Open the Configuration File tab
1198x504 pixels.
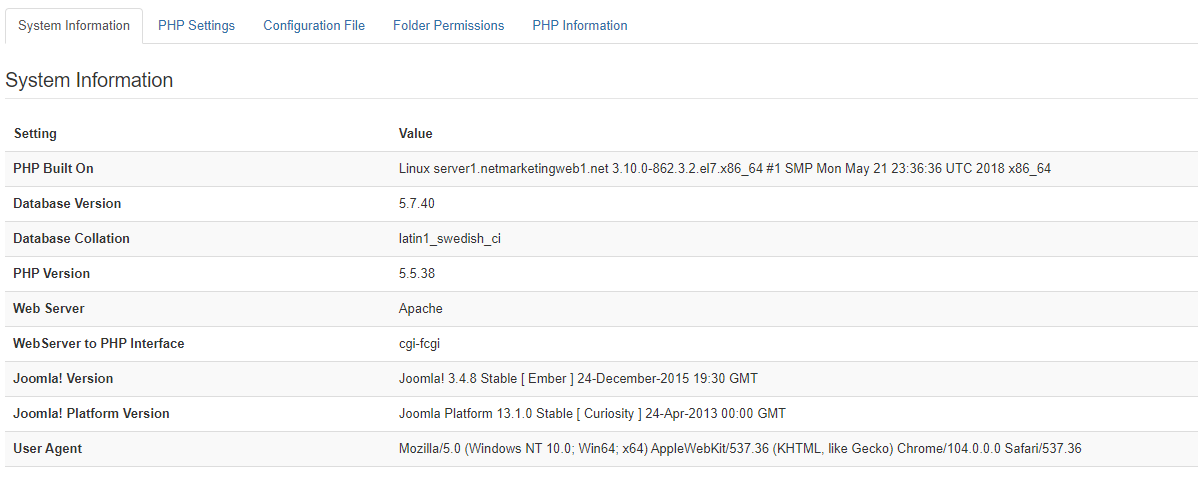314,26
